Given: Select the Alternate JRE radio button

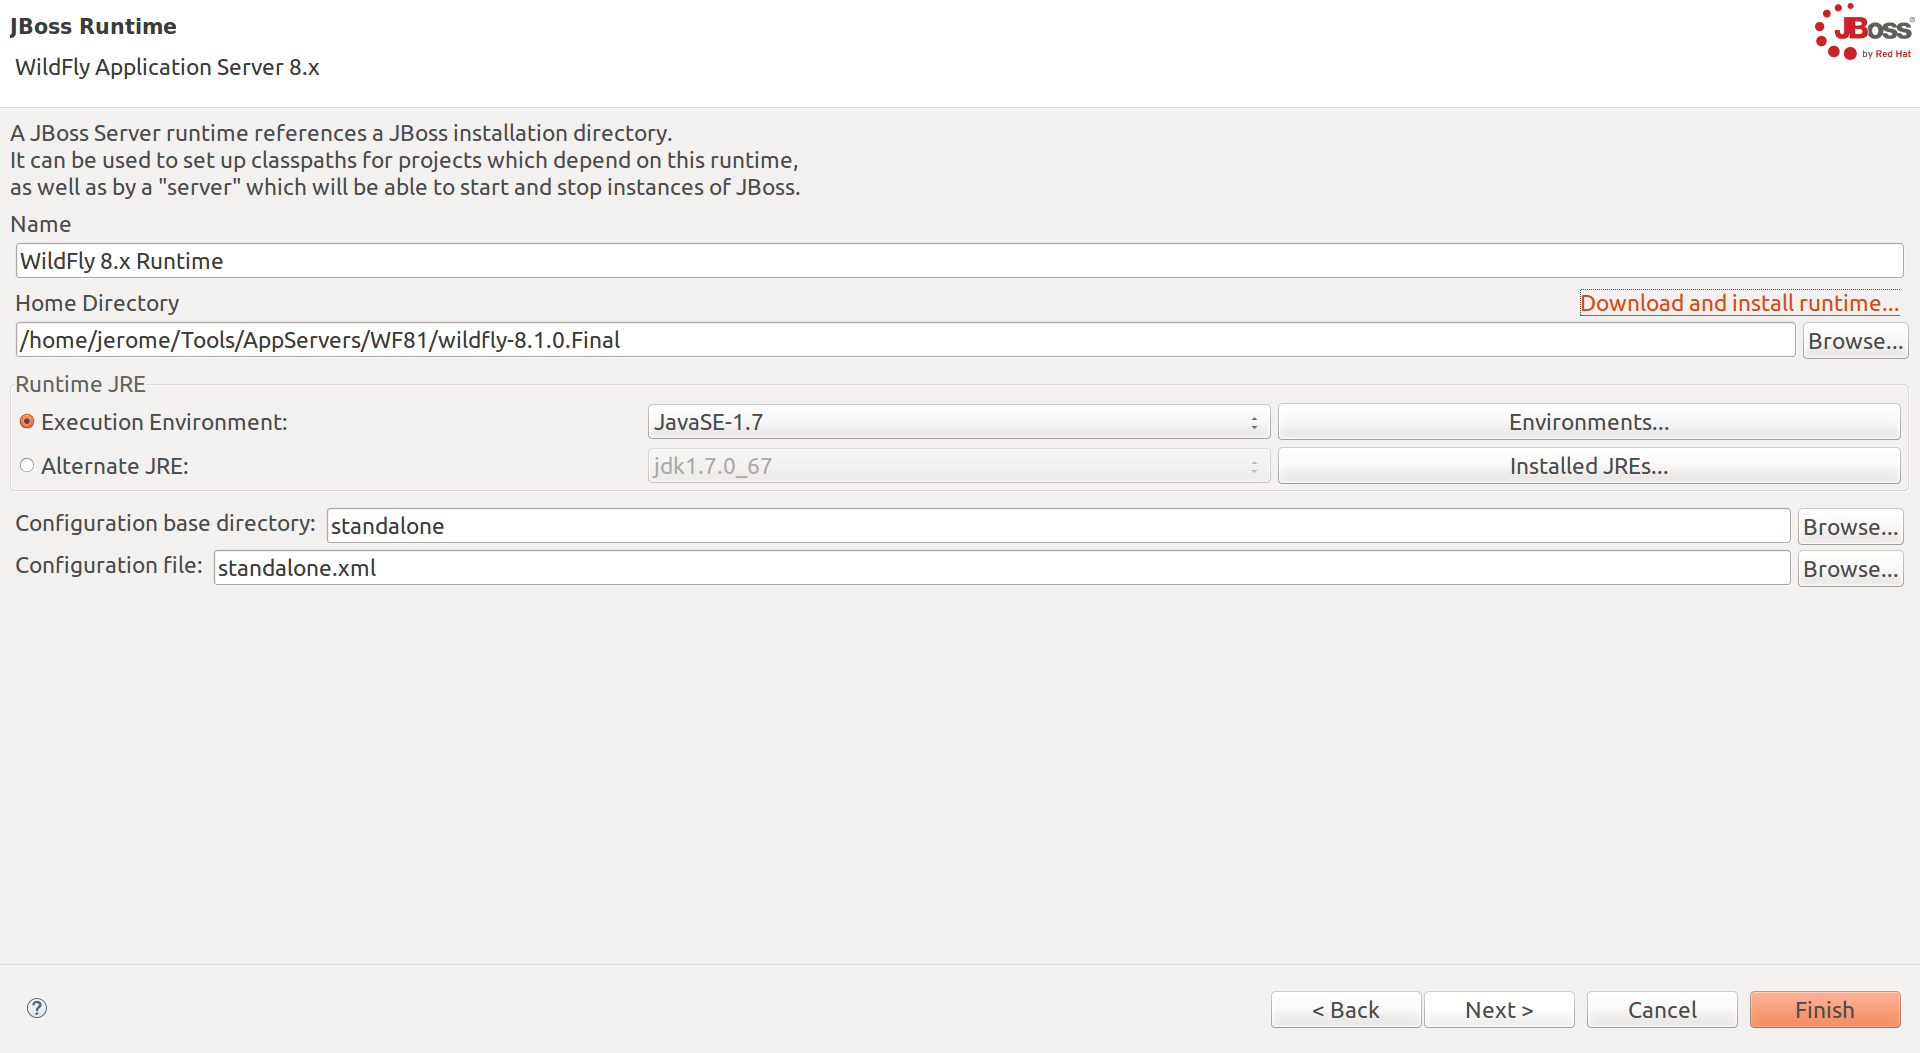Looking at the screenshot, I should [x=27, y=465].
